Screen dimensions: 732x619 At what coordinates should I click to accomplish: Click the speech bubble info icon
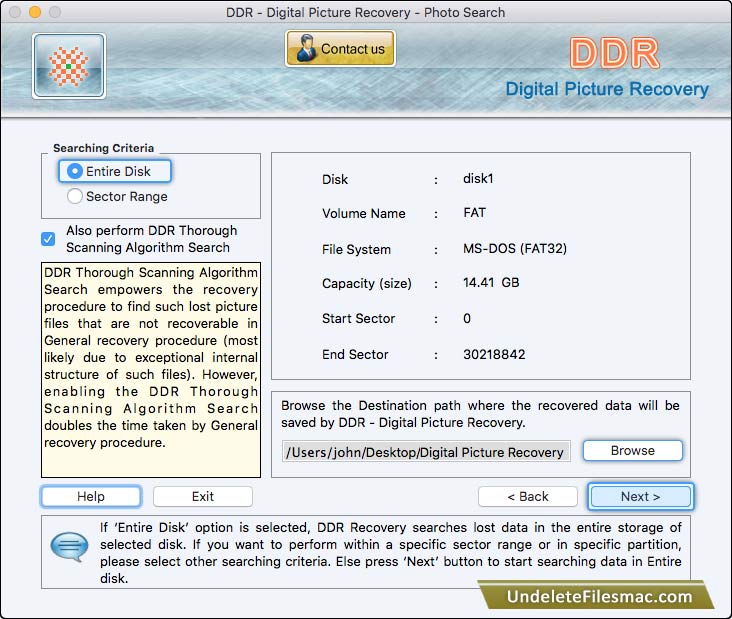(x=70, y=547)
